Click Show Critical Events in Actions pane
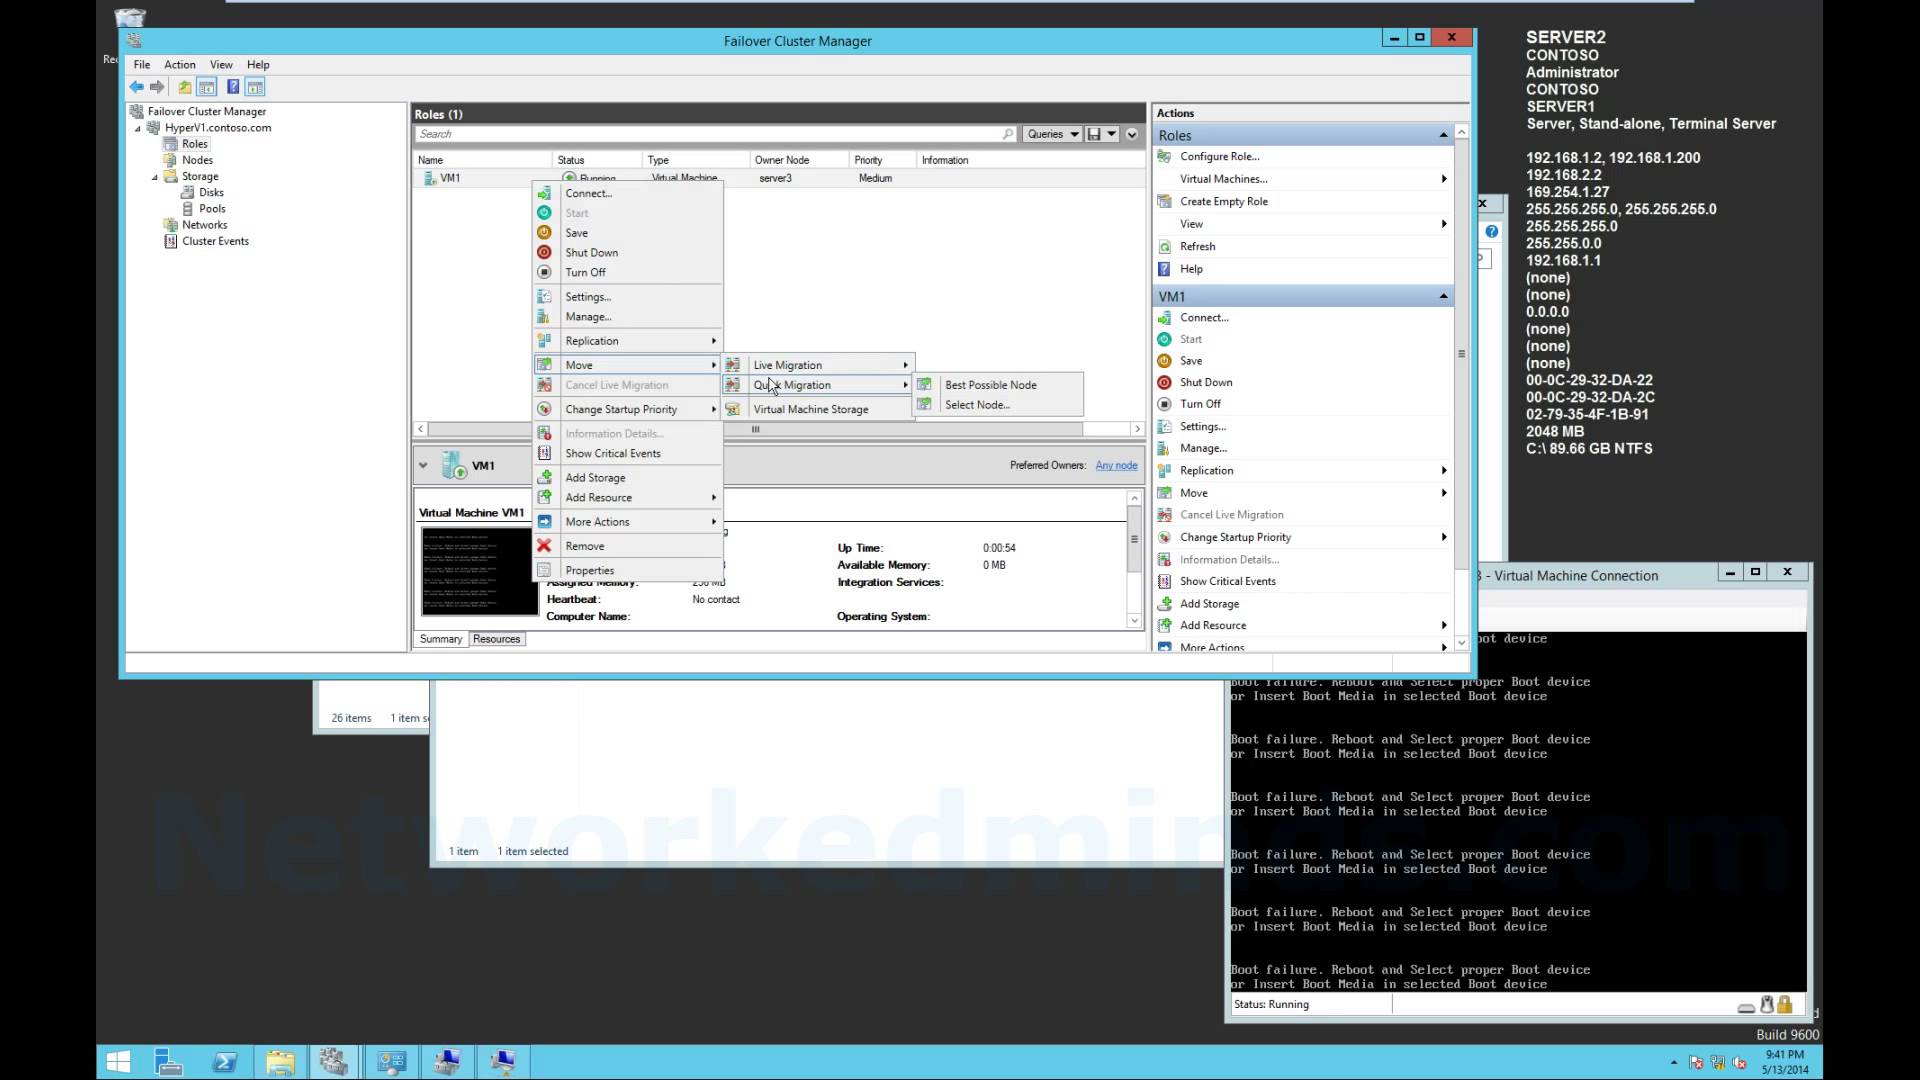The height and width of the screenshot is (1080, 1920). (x=1228, y=581)
